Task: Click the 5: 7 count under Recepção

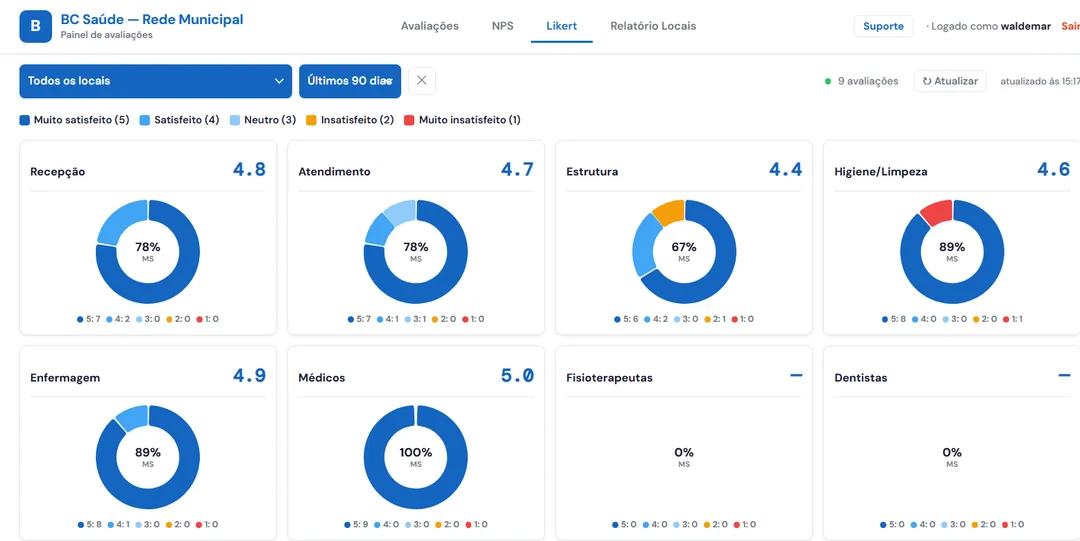Action: click(x=89, y=319)
